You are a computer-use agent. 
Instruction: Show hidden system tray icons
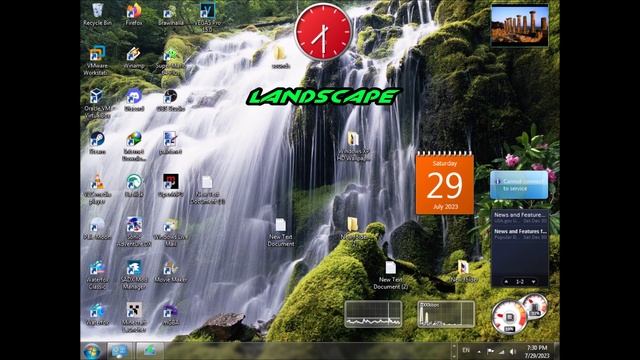click(479, 351)
